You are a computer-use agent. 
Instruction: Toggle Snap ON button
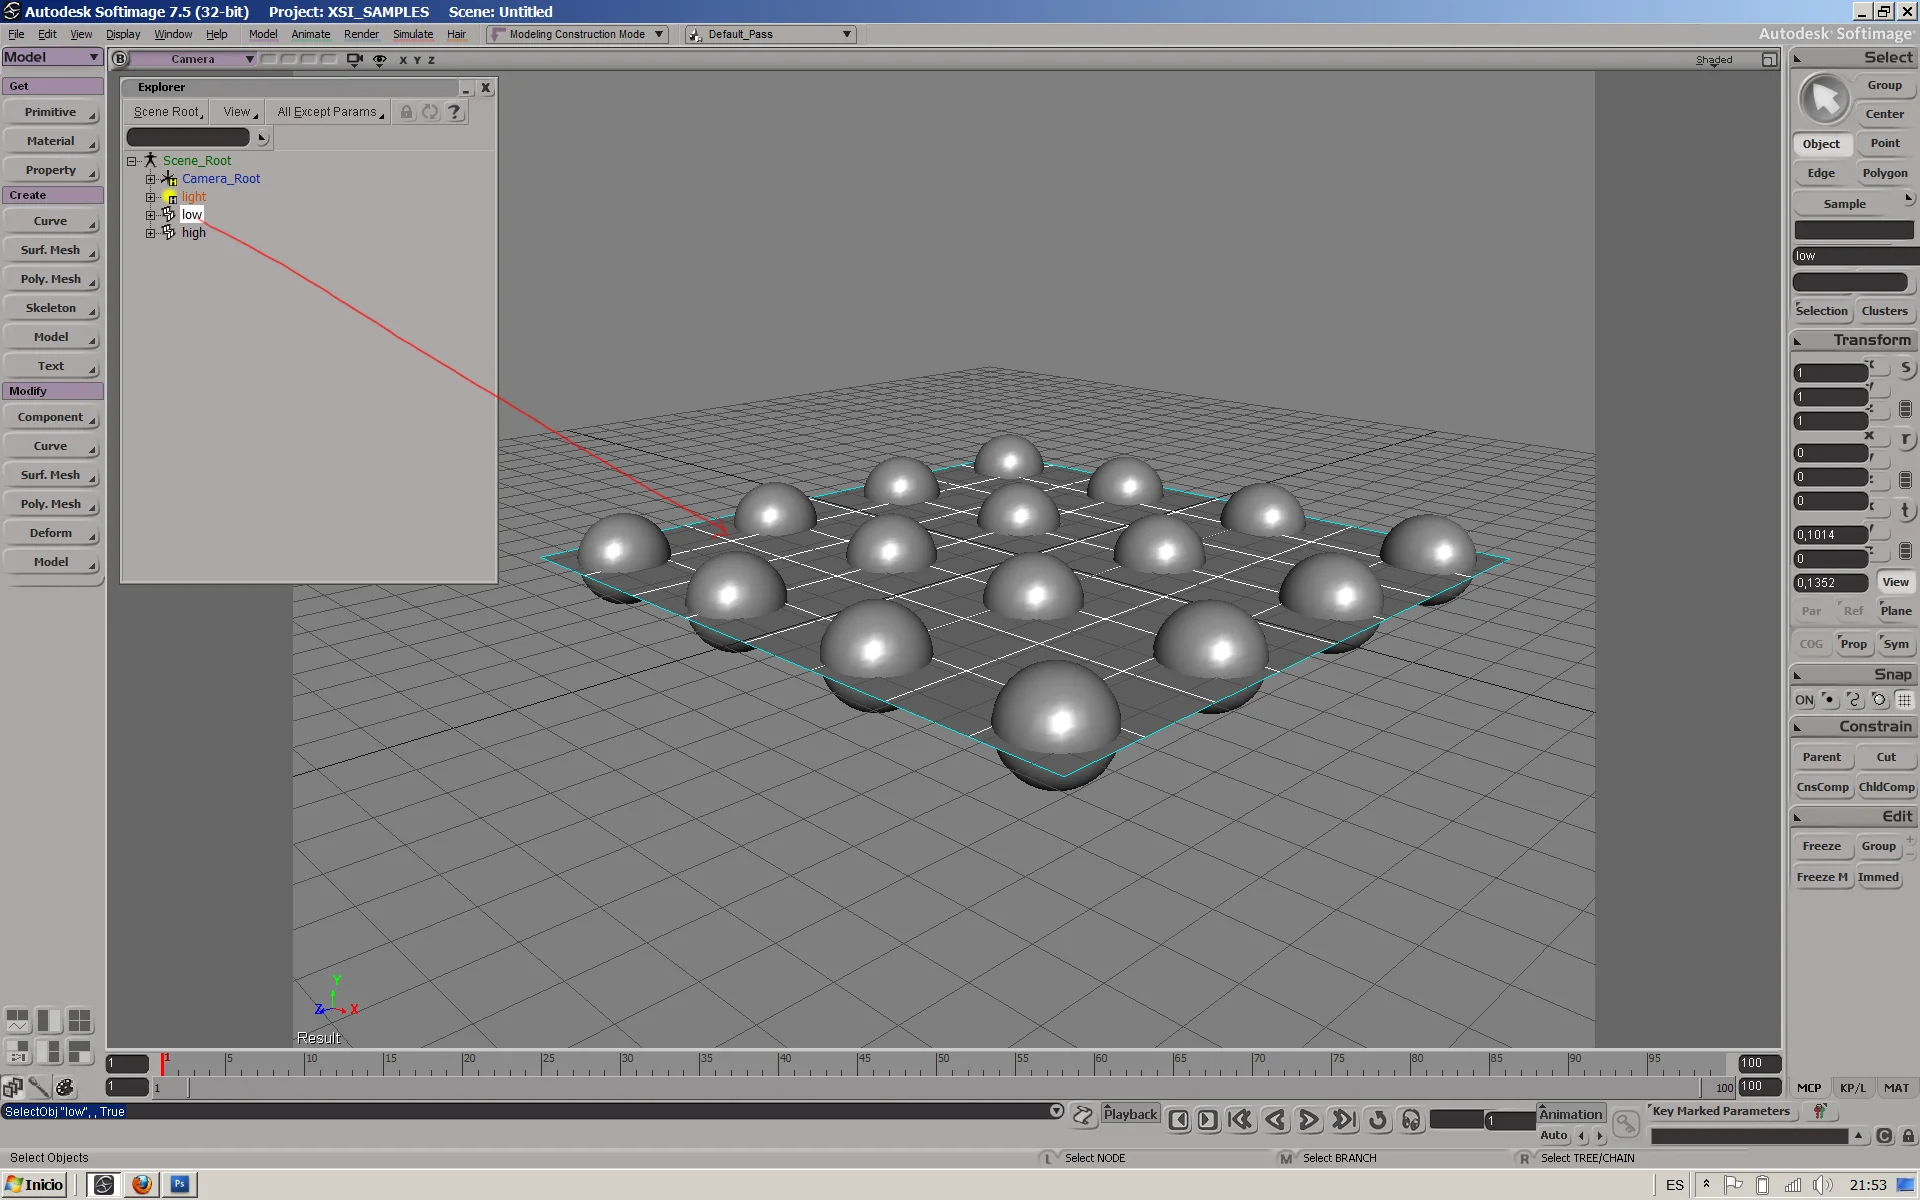click(x=1804, y=700)
